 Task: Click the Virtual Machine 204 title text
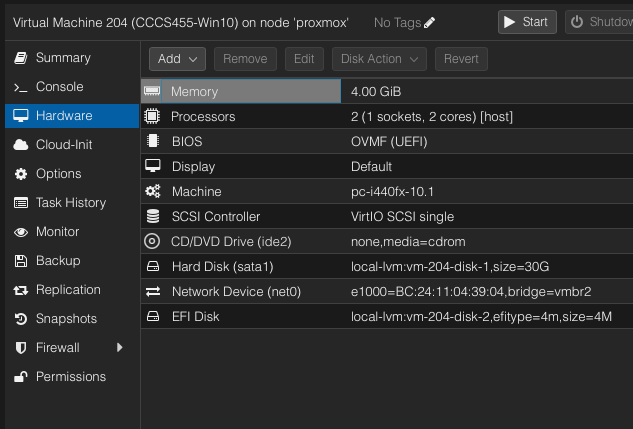click(x=180, y=23)
